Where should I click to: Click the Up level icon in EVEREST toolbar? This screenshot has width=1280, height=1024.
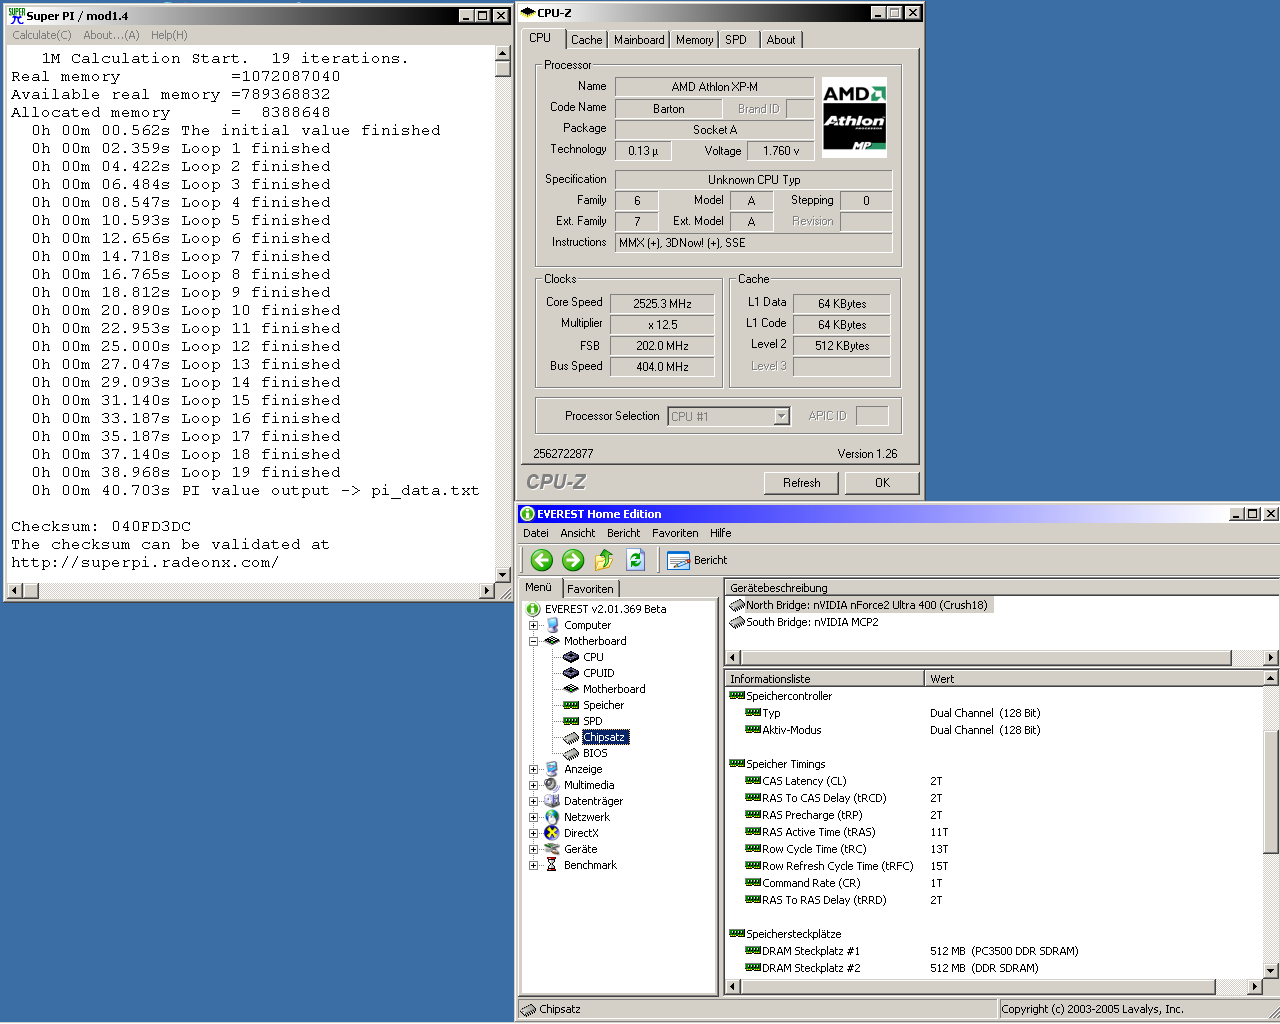coord(604,560)
